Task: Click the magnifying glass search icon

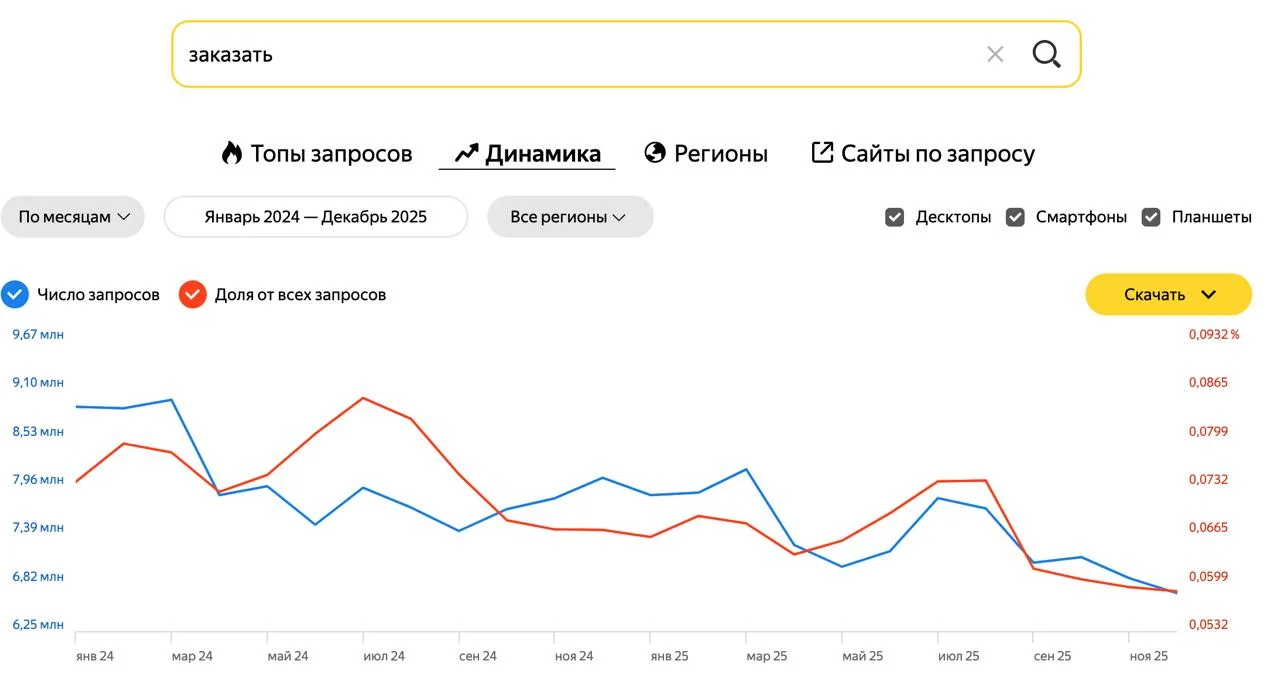Action: (x=1046, y=54)
